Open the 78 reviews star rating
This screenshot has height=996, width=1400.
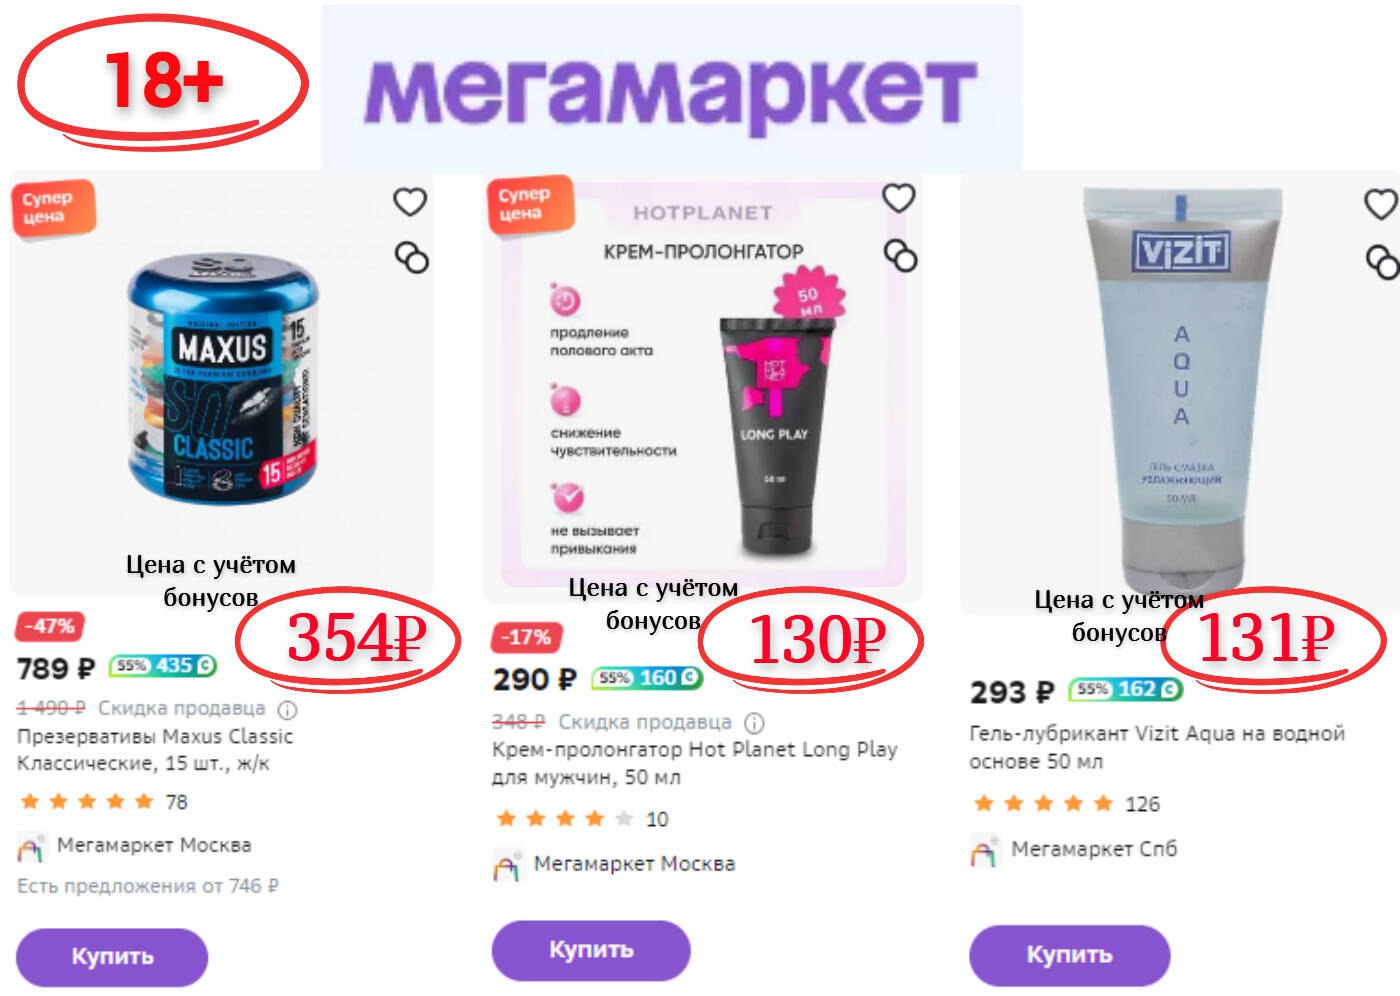click(x=102, y=802)
